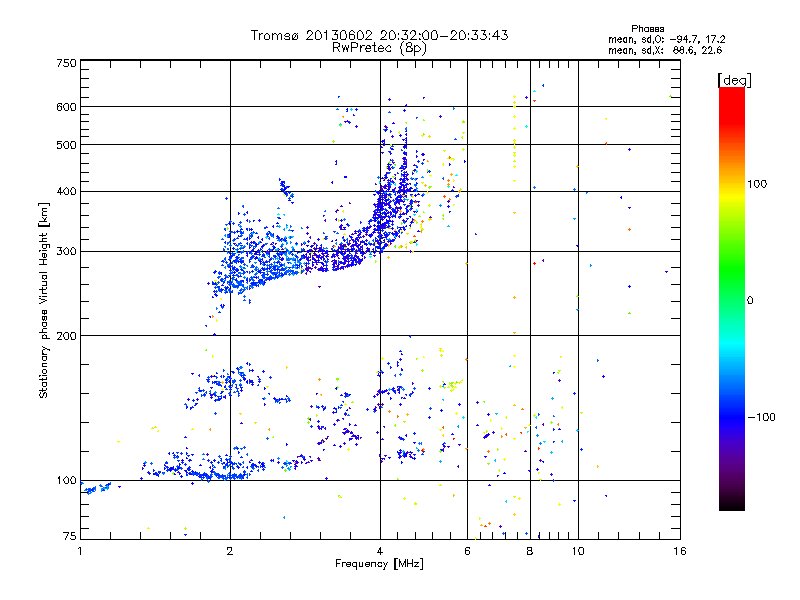Click the y-axis tick label '75'
This screenshot has width=800, height=600.
tap(70, 536)
